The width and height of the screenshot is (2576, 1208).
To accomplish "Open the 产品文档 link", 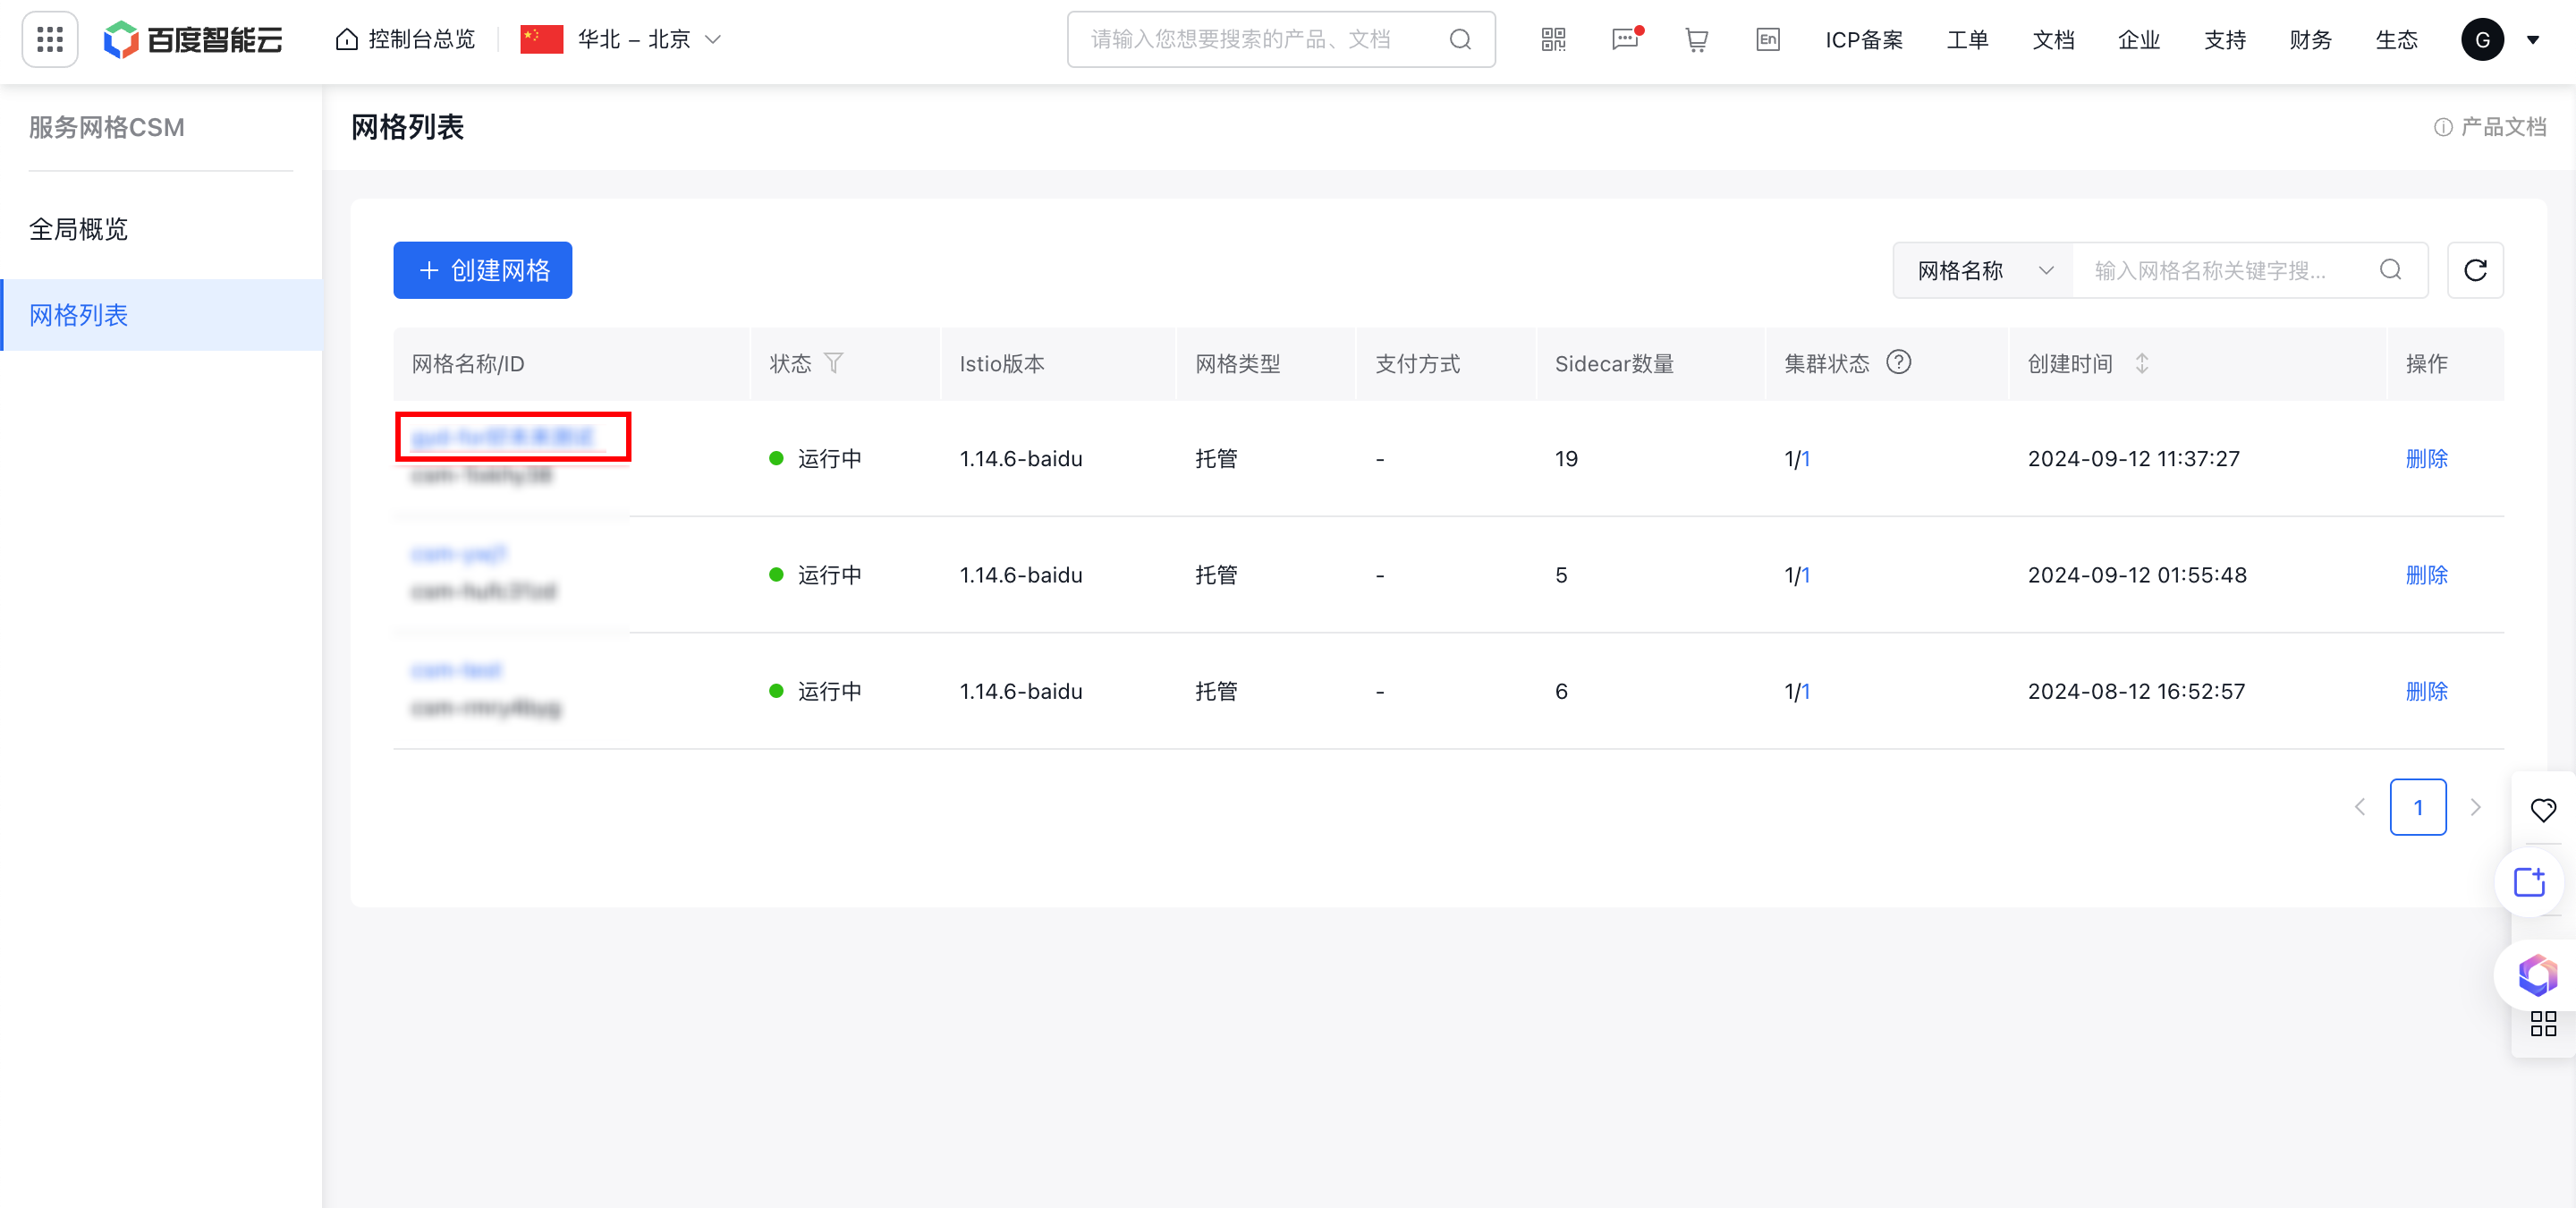I will tap(2489, 127).
